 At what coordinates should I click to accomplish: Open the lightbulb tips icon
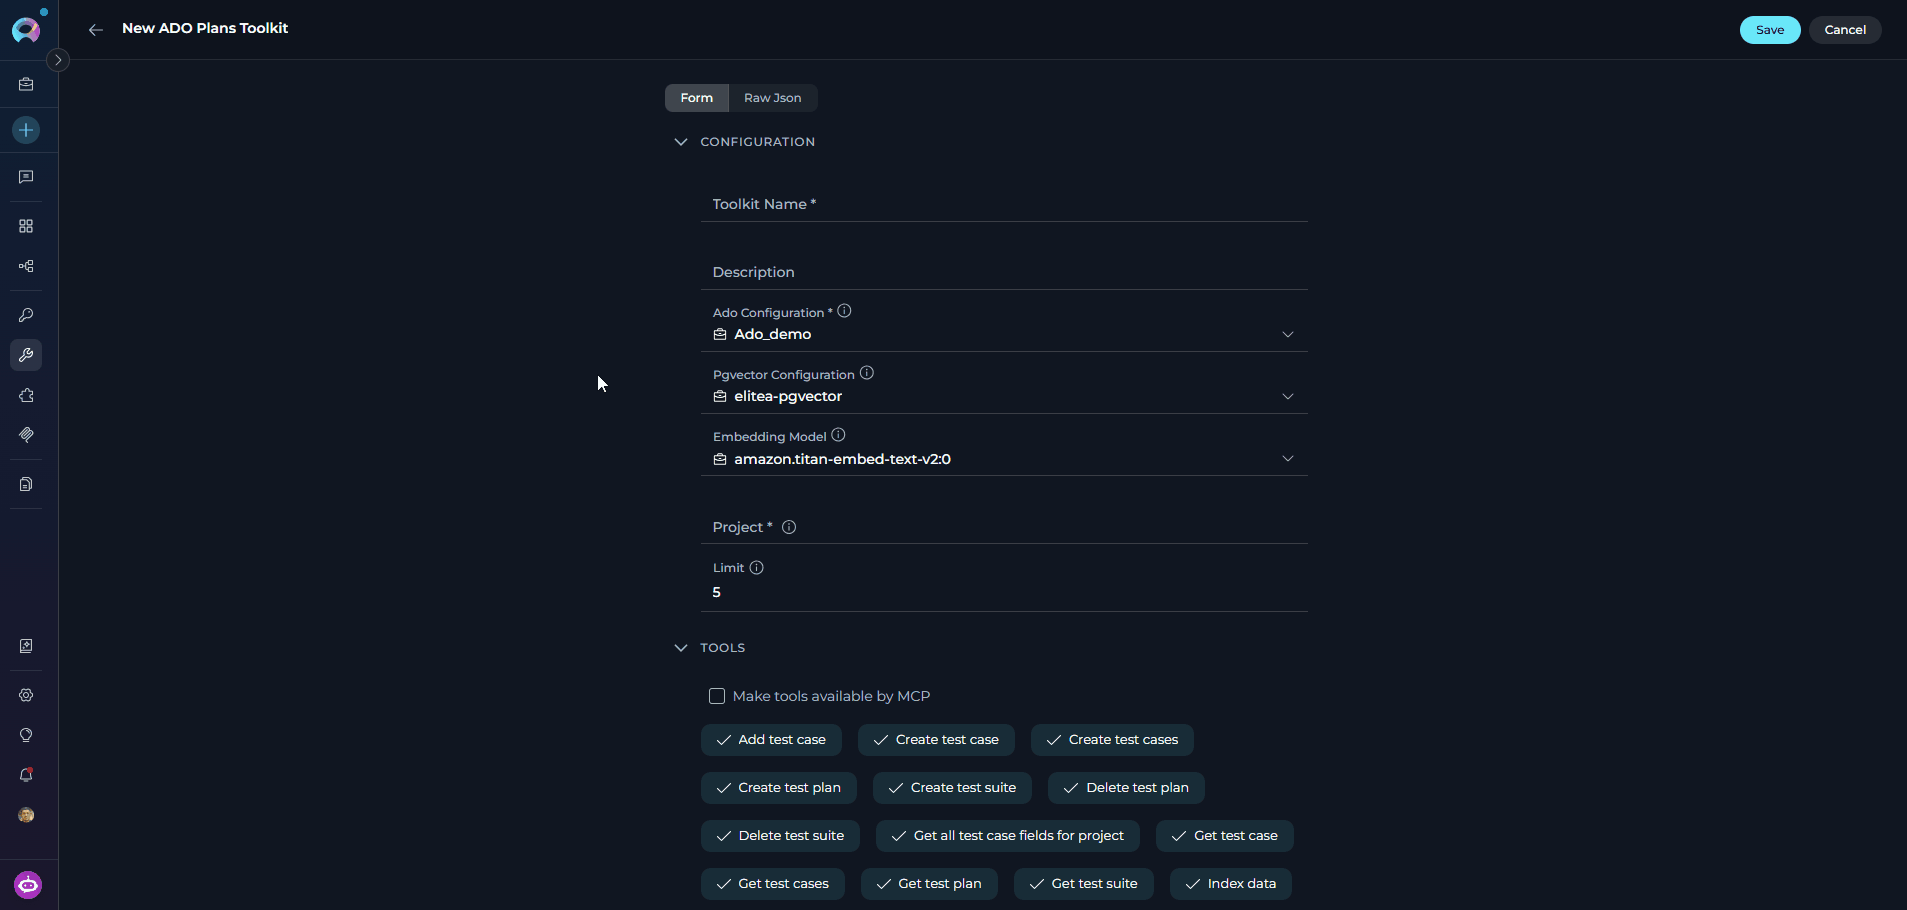click(x=26, y=735)
